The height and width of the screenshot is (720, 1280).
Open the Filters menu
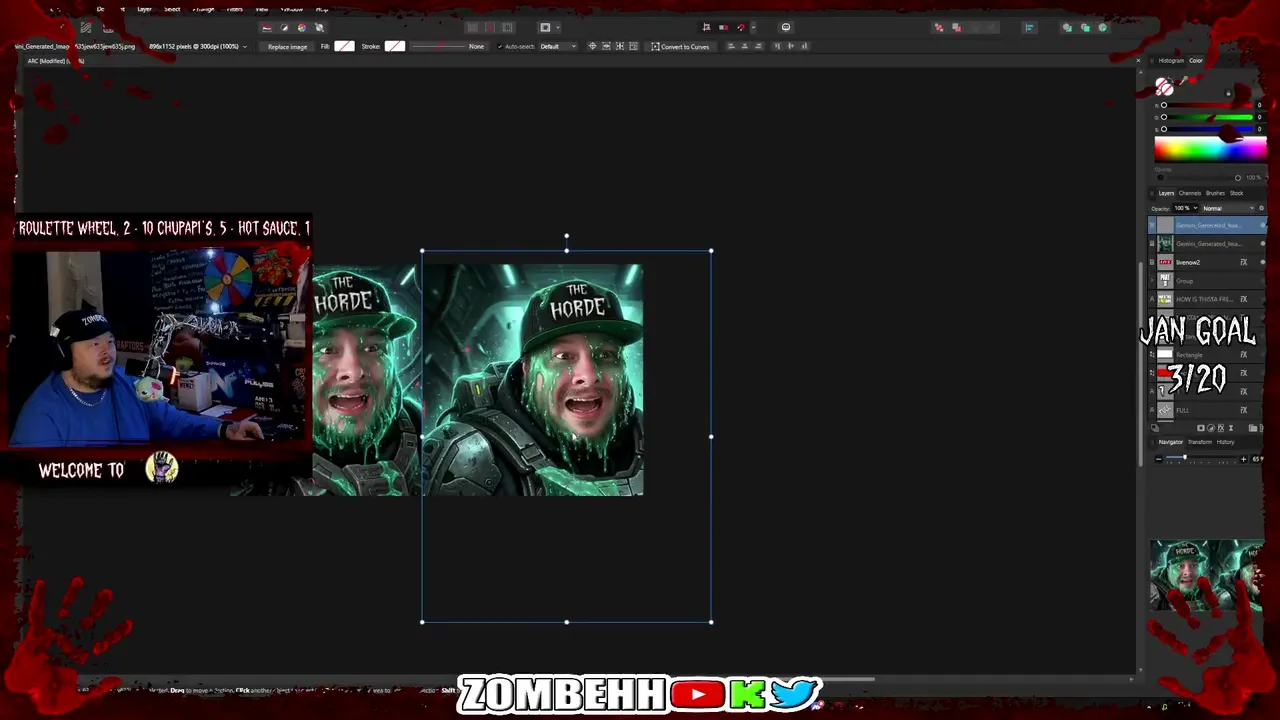click(234, 9)
